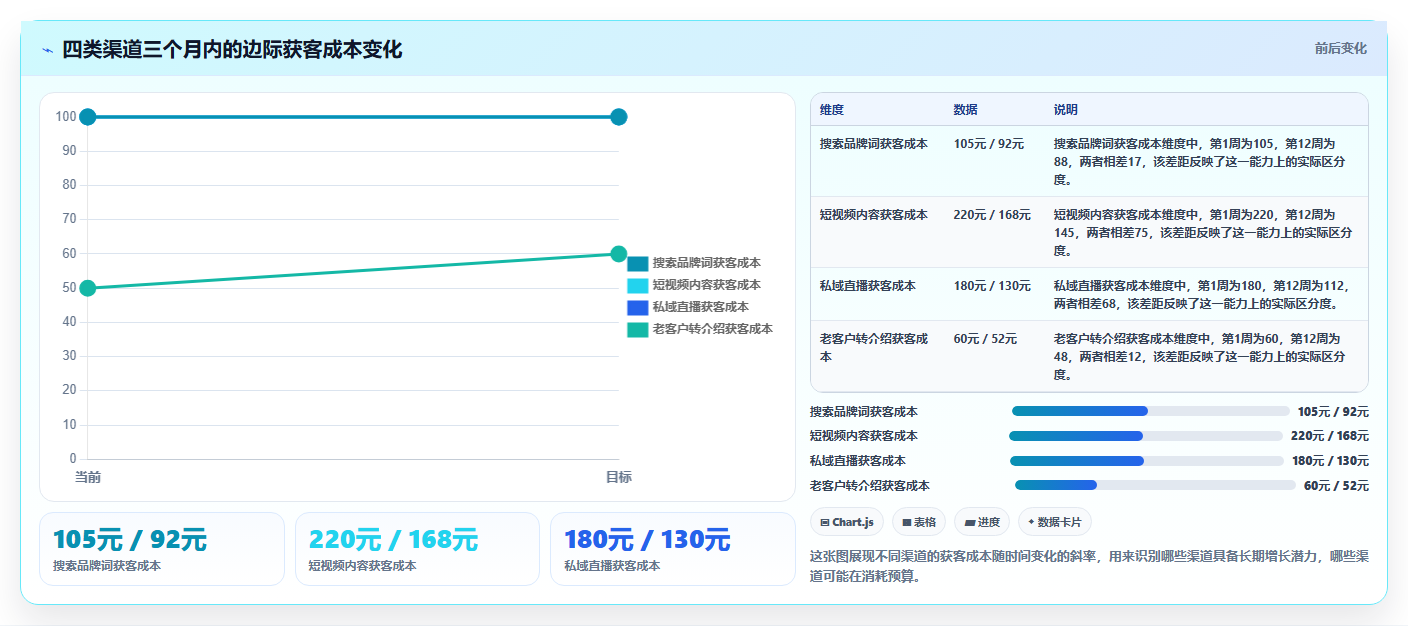Click the lightning icon beside the chart title
This screenshot has width=1408, height=626.
[48, 50]
